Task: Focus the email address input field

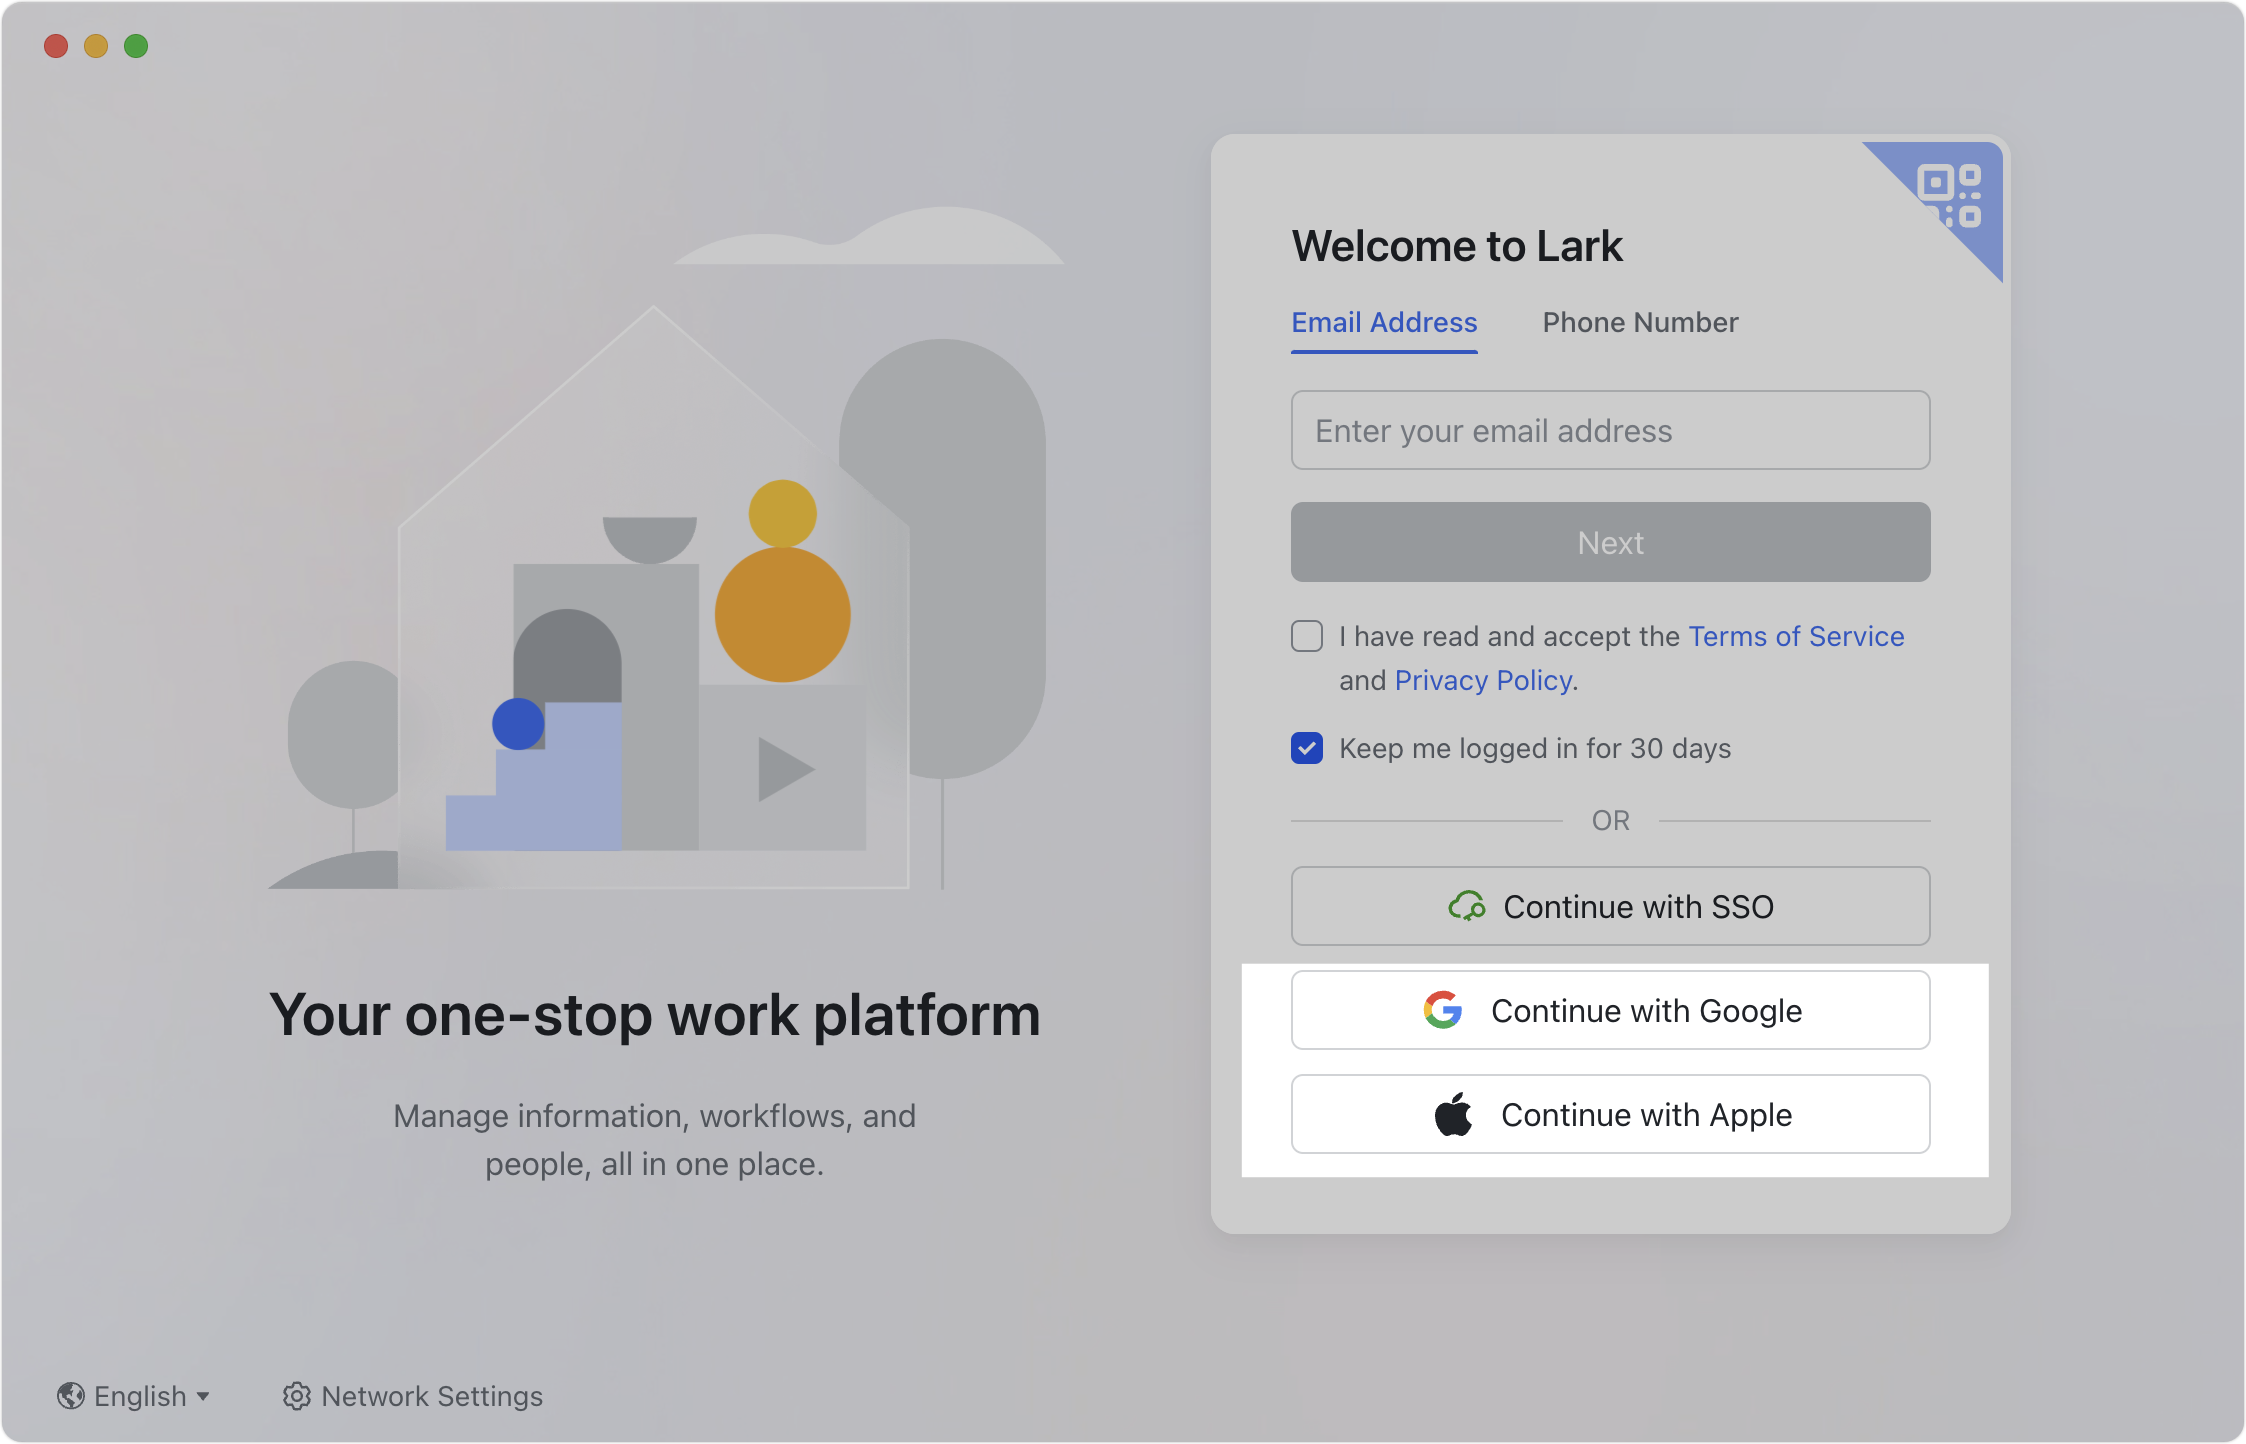Action: pyautogui.click(x=1610, y=430)
